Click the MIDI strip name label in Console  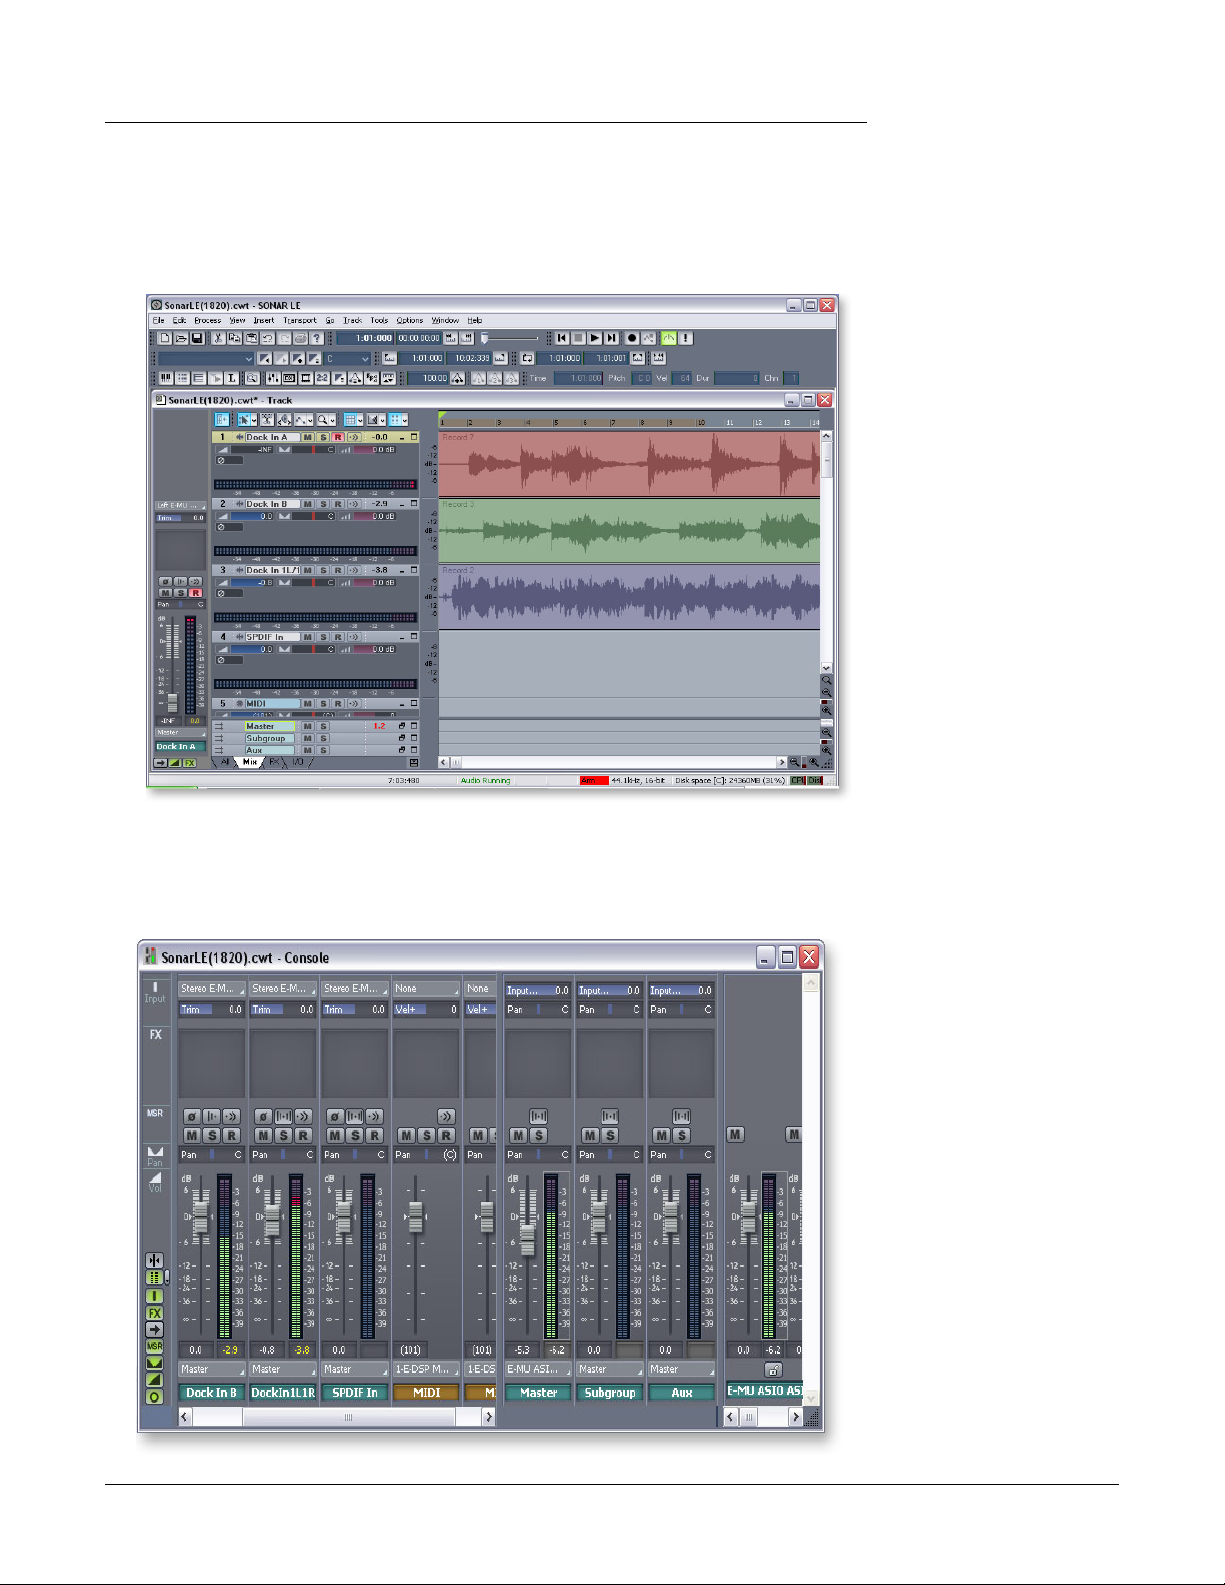pos(426,1393)
